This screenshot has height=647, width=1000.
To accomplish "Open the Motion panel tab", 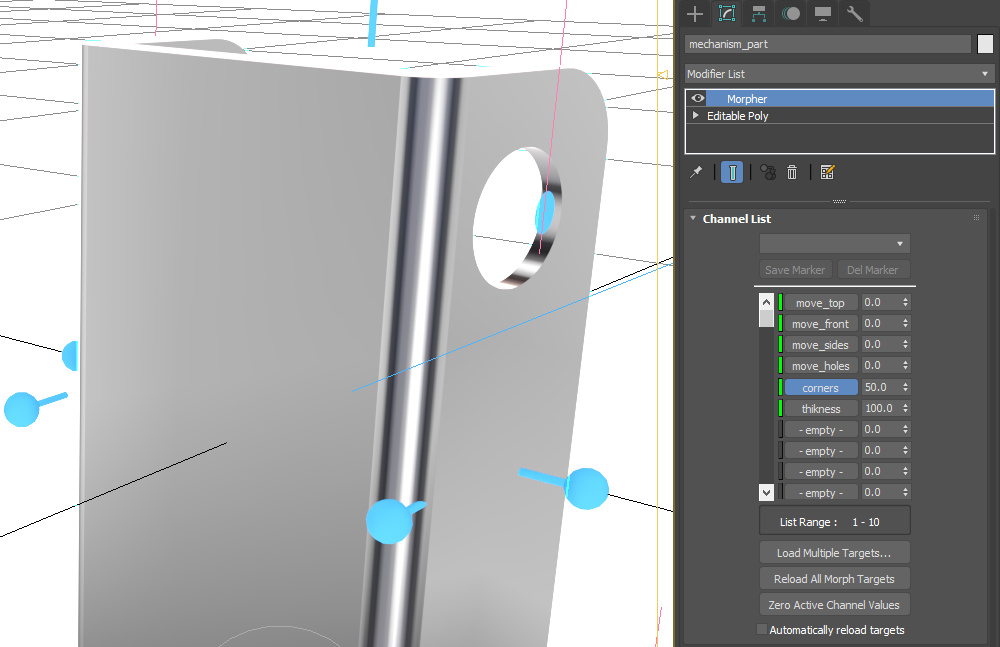I will (x=791, y=13).
